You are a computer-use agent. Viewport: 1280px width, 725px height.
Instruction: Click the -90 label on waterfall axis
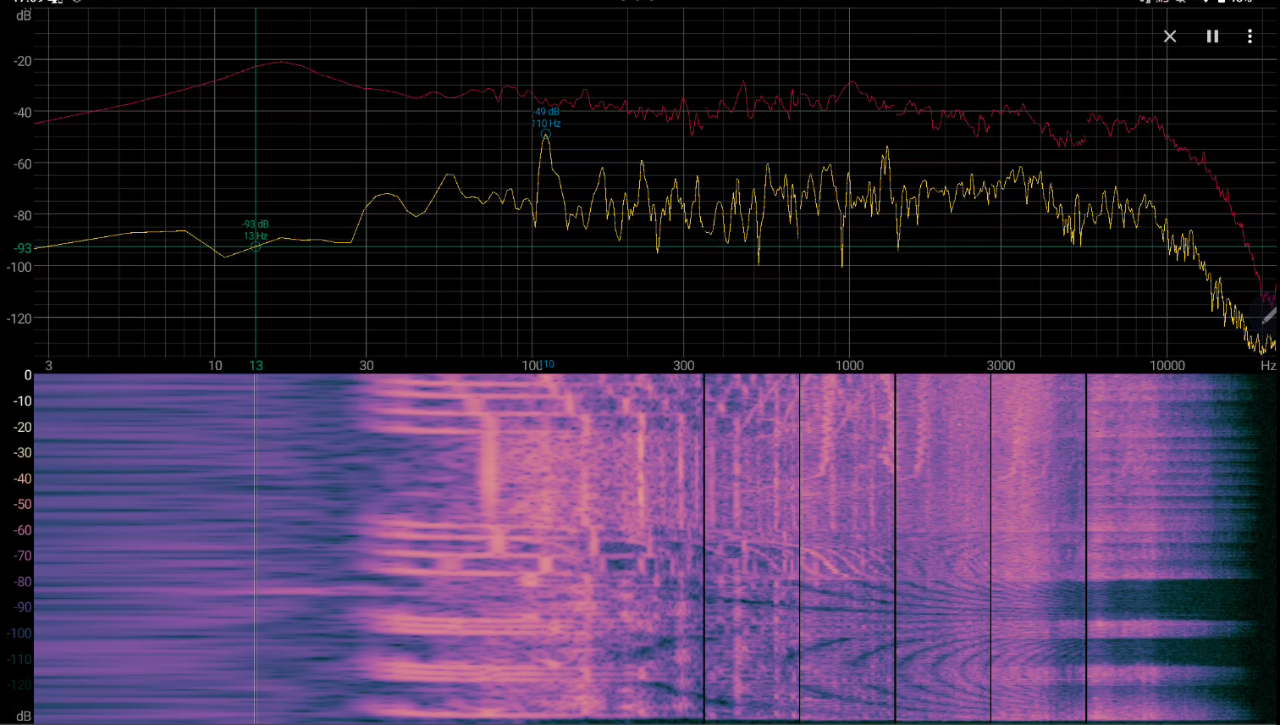click(22, 607)
